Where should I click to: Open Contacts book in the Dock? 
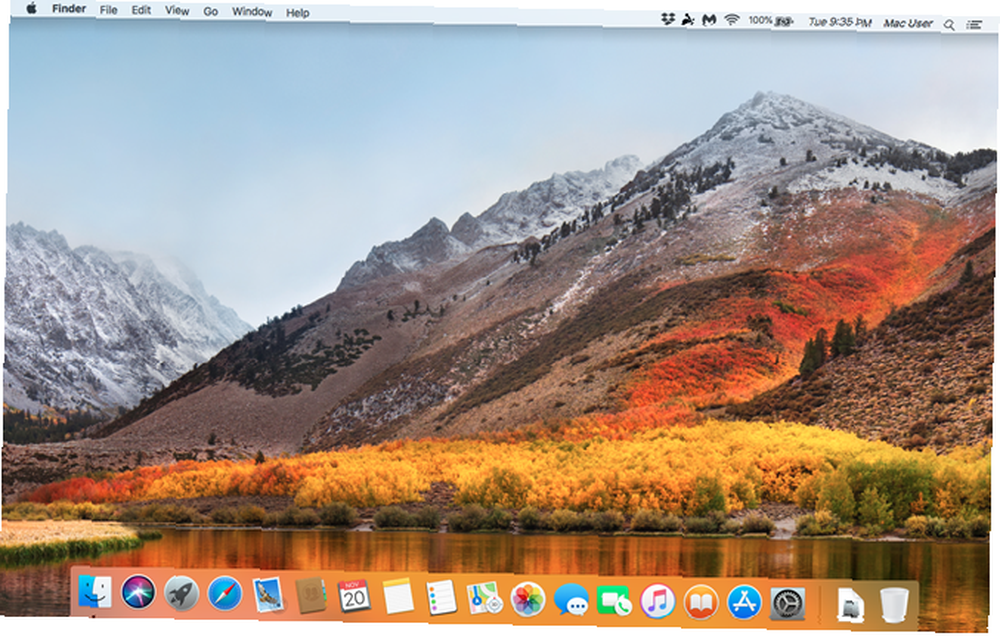[x=311, y=596]
